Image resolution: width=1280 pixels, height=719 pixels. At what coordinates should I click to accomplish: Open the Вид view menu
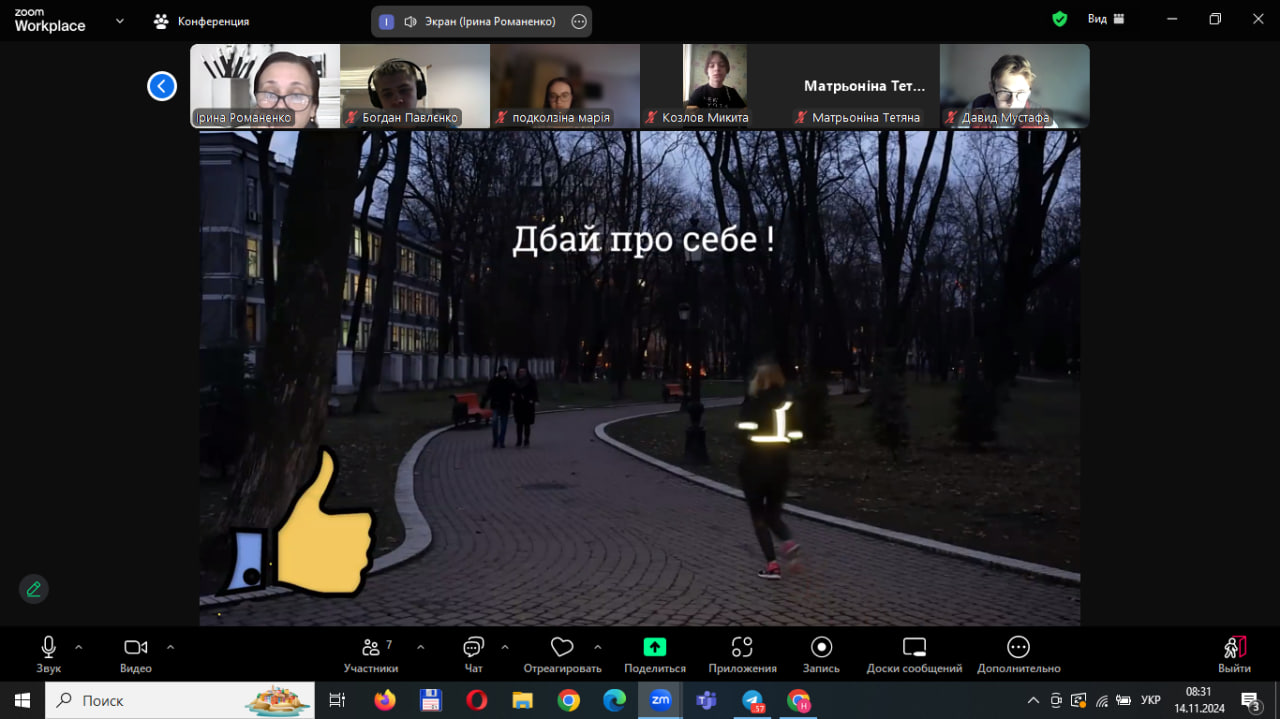[x=1106, y=19]
